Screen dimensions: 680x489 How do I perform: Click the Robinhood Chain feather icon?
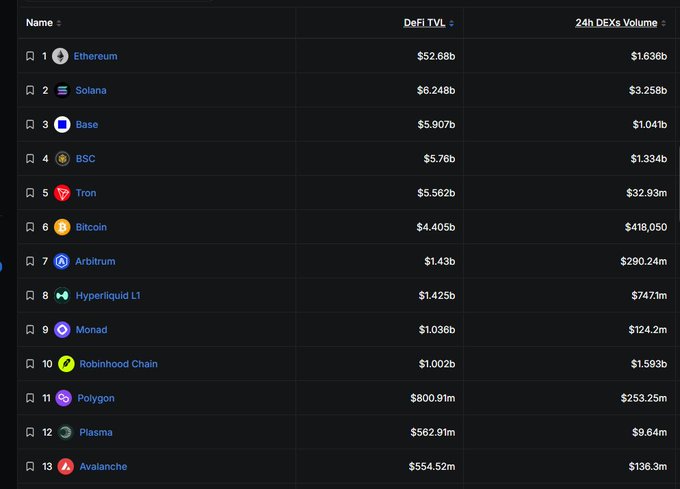coord(66,364)
